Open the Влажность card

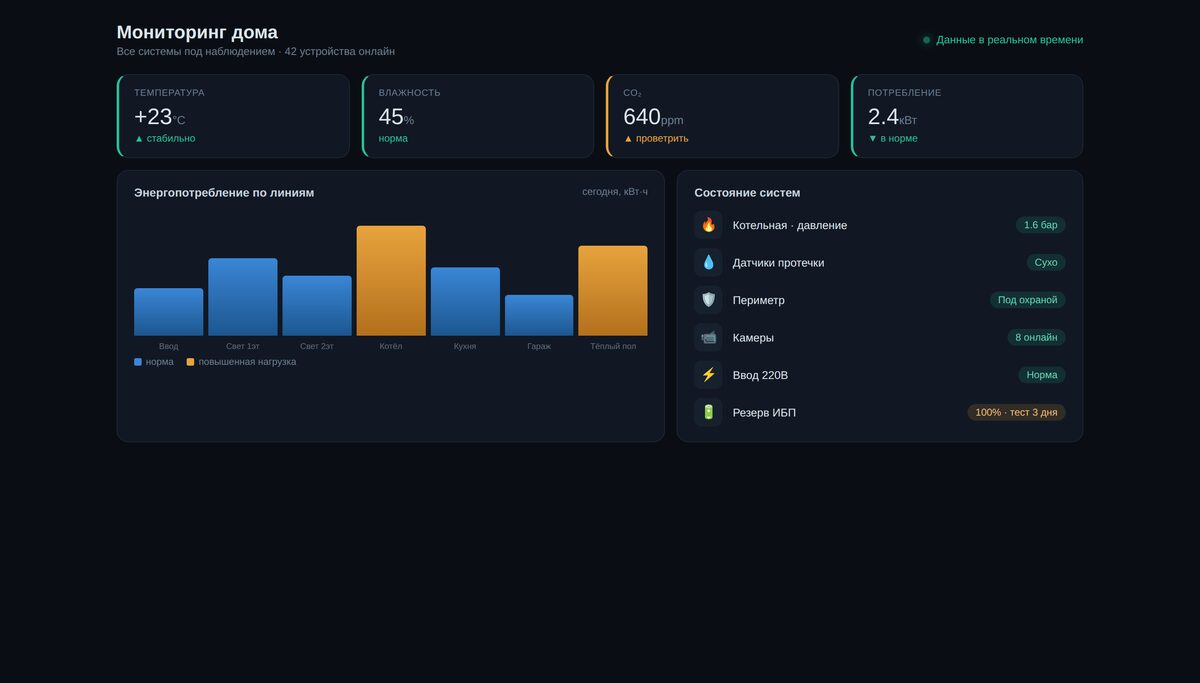(478, 116)
